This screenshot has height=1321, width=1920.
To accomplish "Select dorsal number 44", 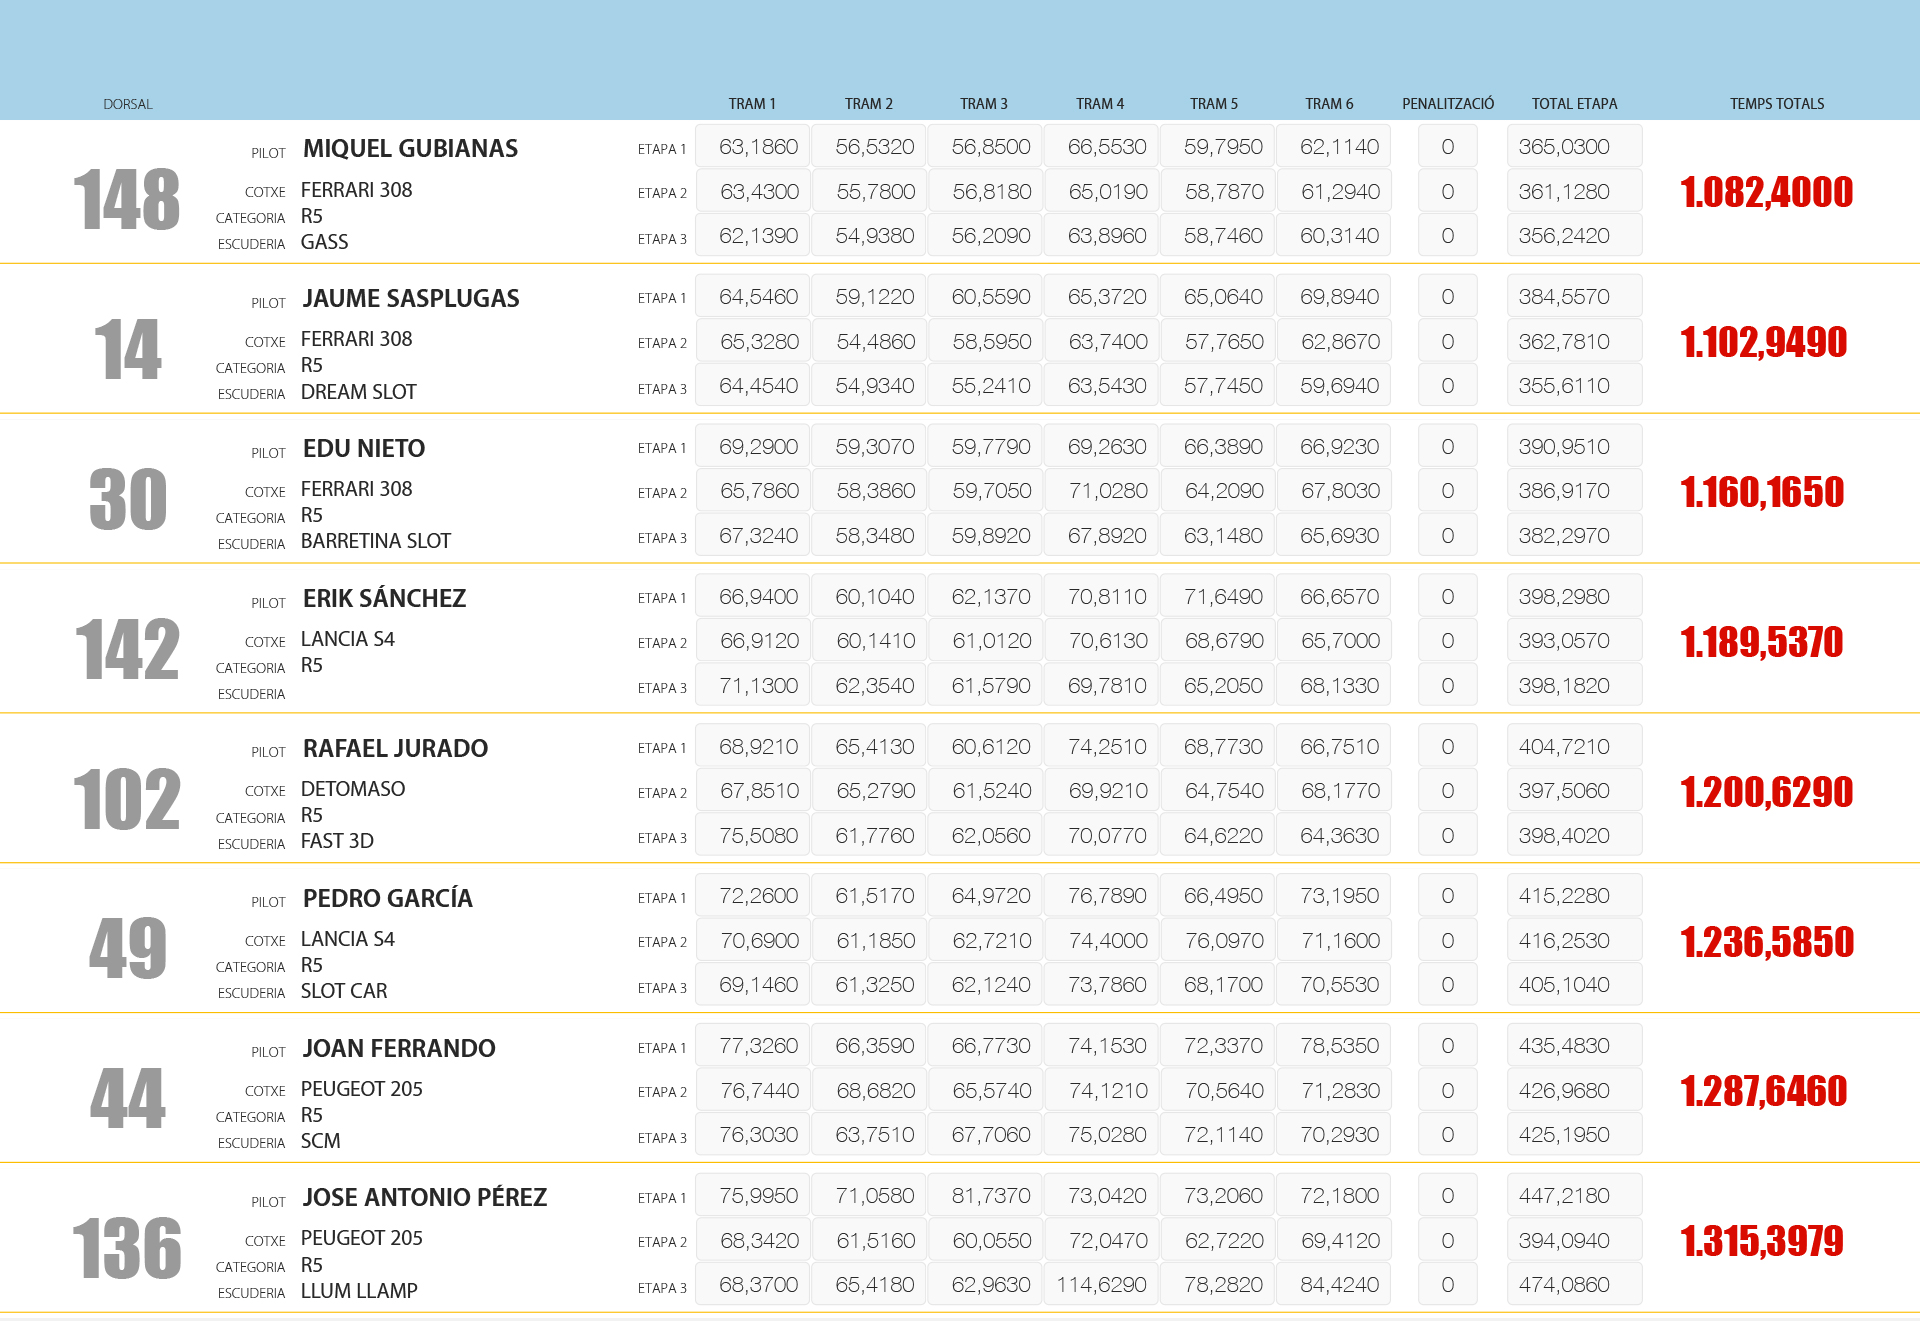I will point(127,1098).
